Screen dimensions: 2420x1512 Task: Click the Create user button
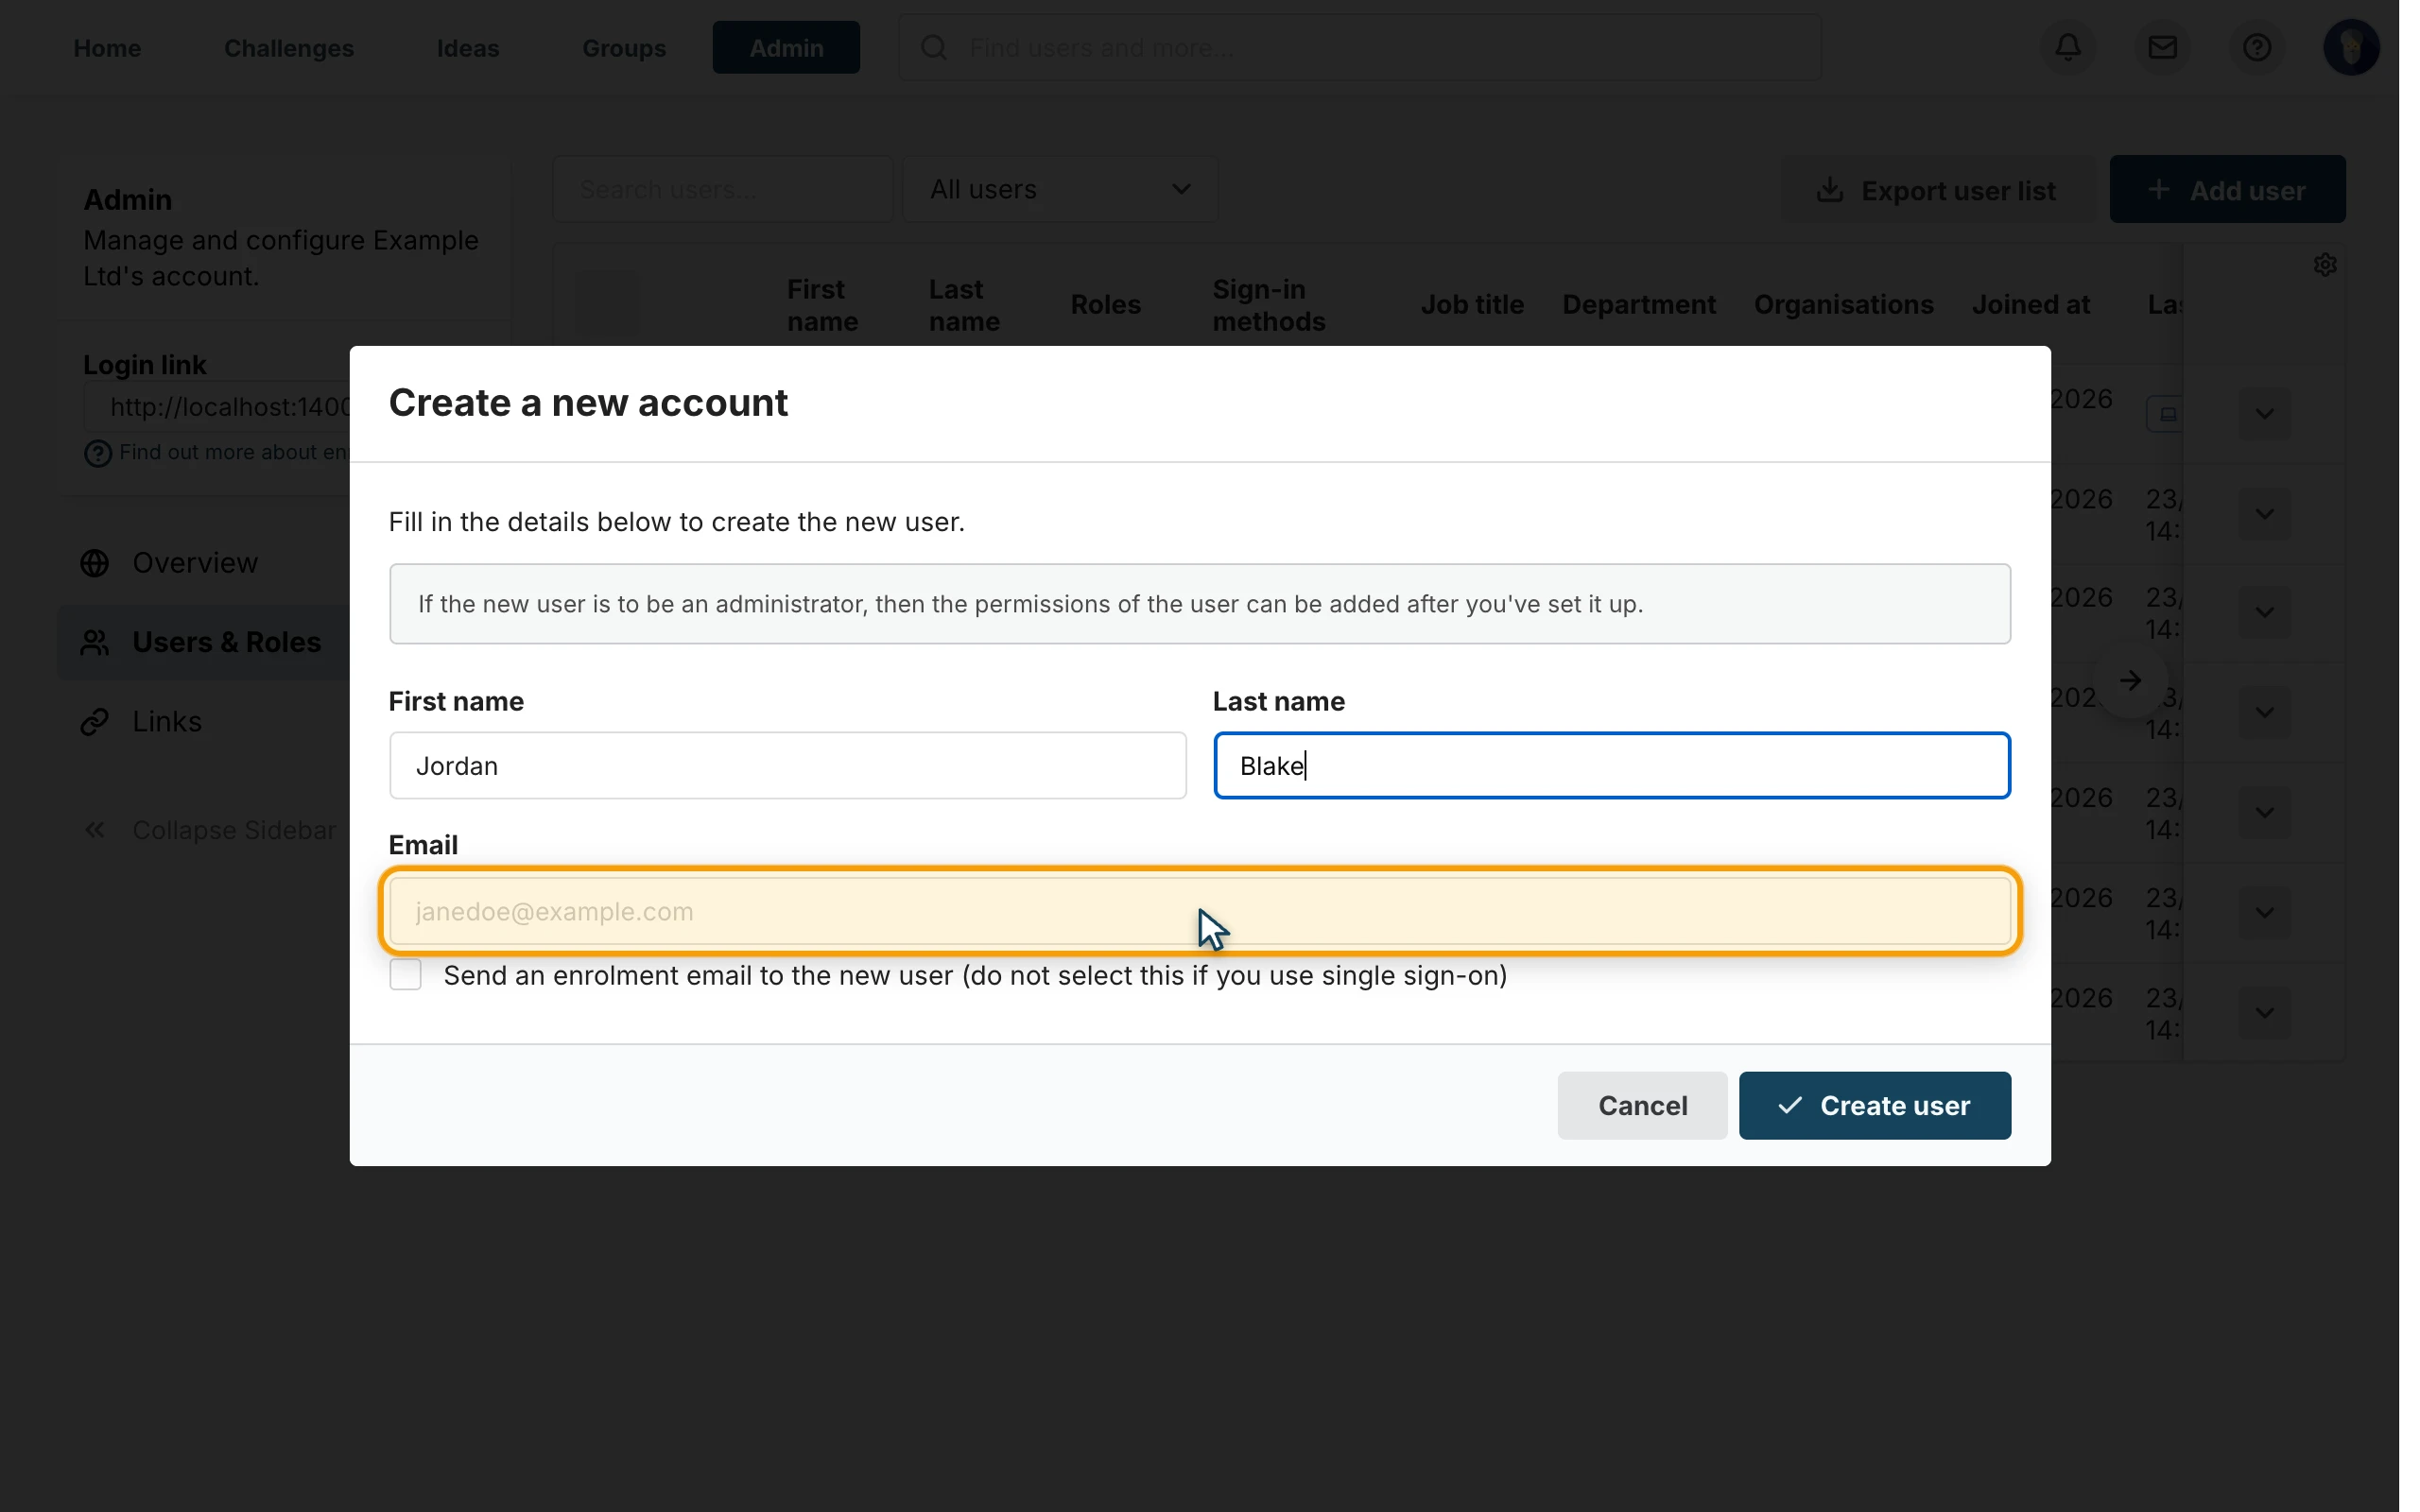click(1874, 1106)
